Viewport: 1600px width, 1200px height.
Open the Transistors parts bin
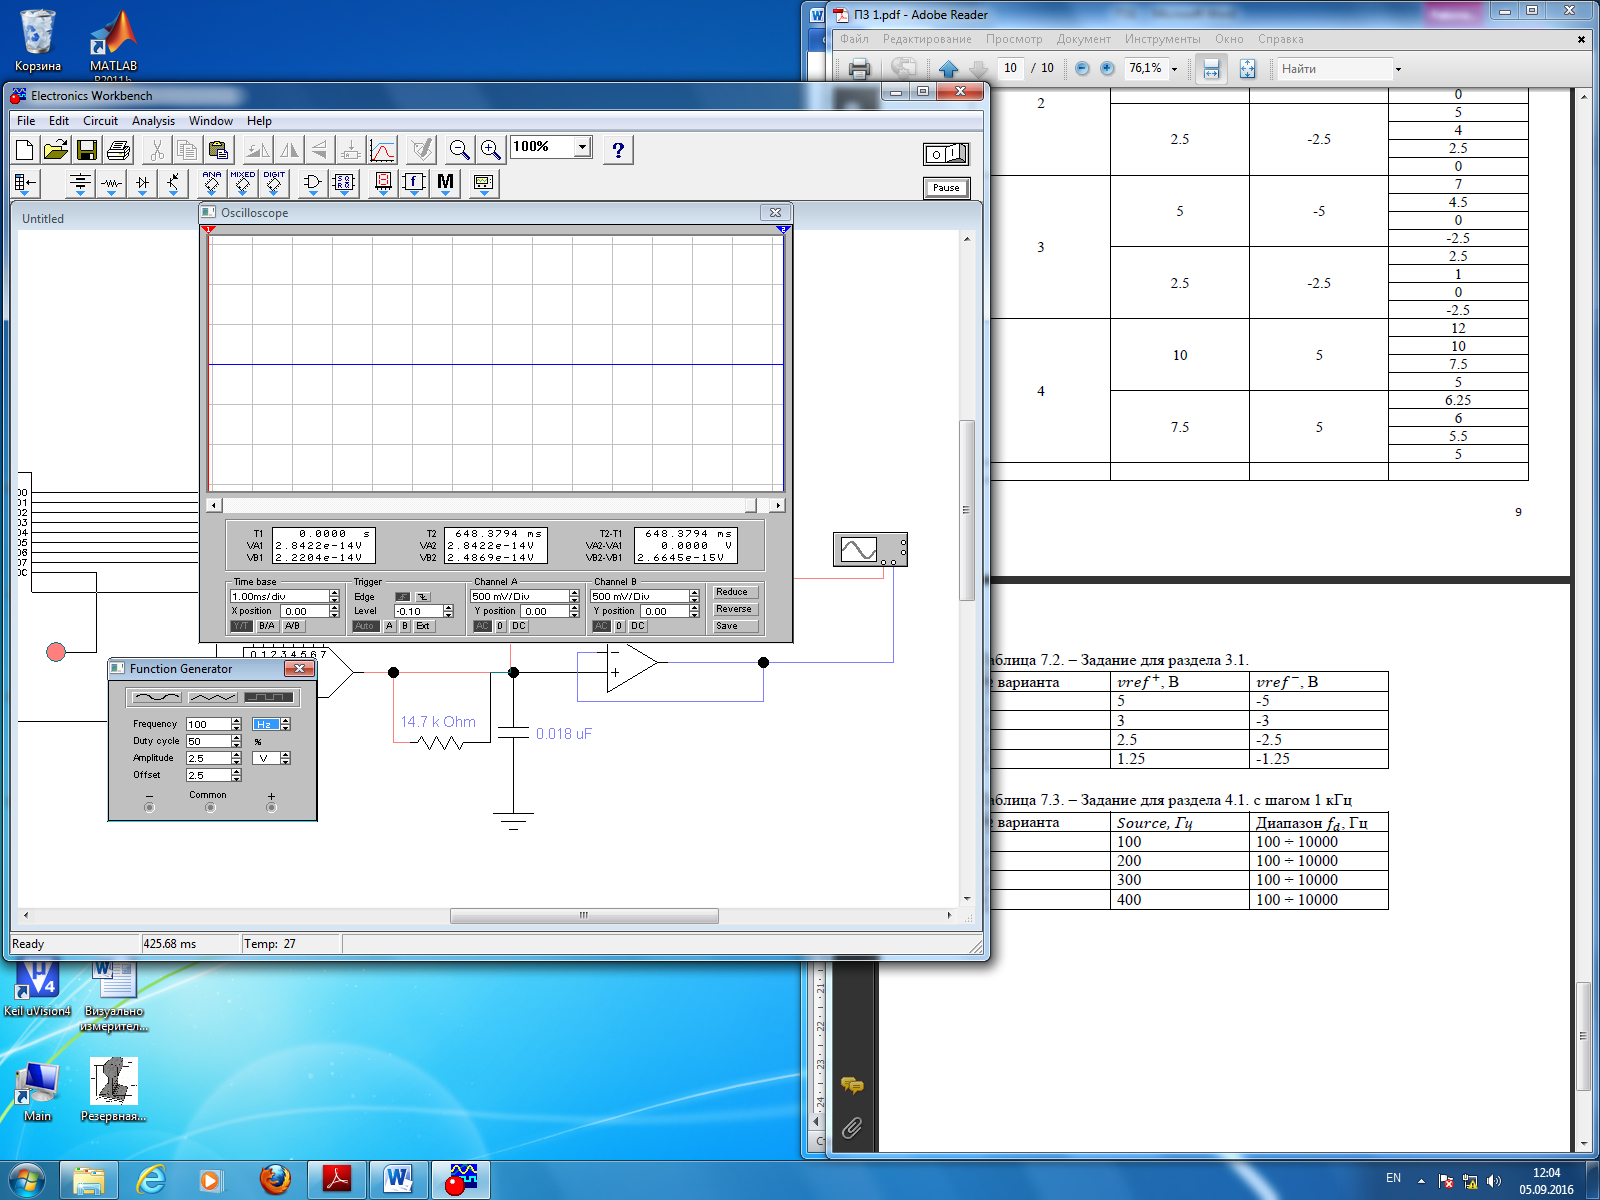(x=174, y=183)
